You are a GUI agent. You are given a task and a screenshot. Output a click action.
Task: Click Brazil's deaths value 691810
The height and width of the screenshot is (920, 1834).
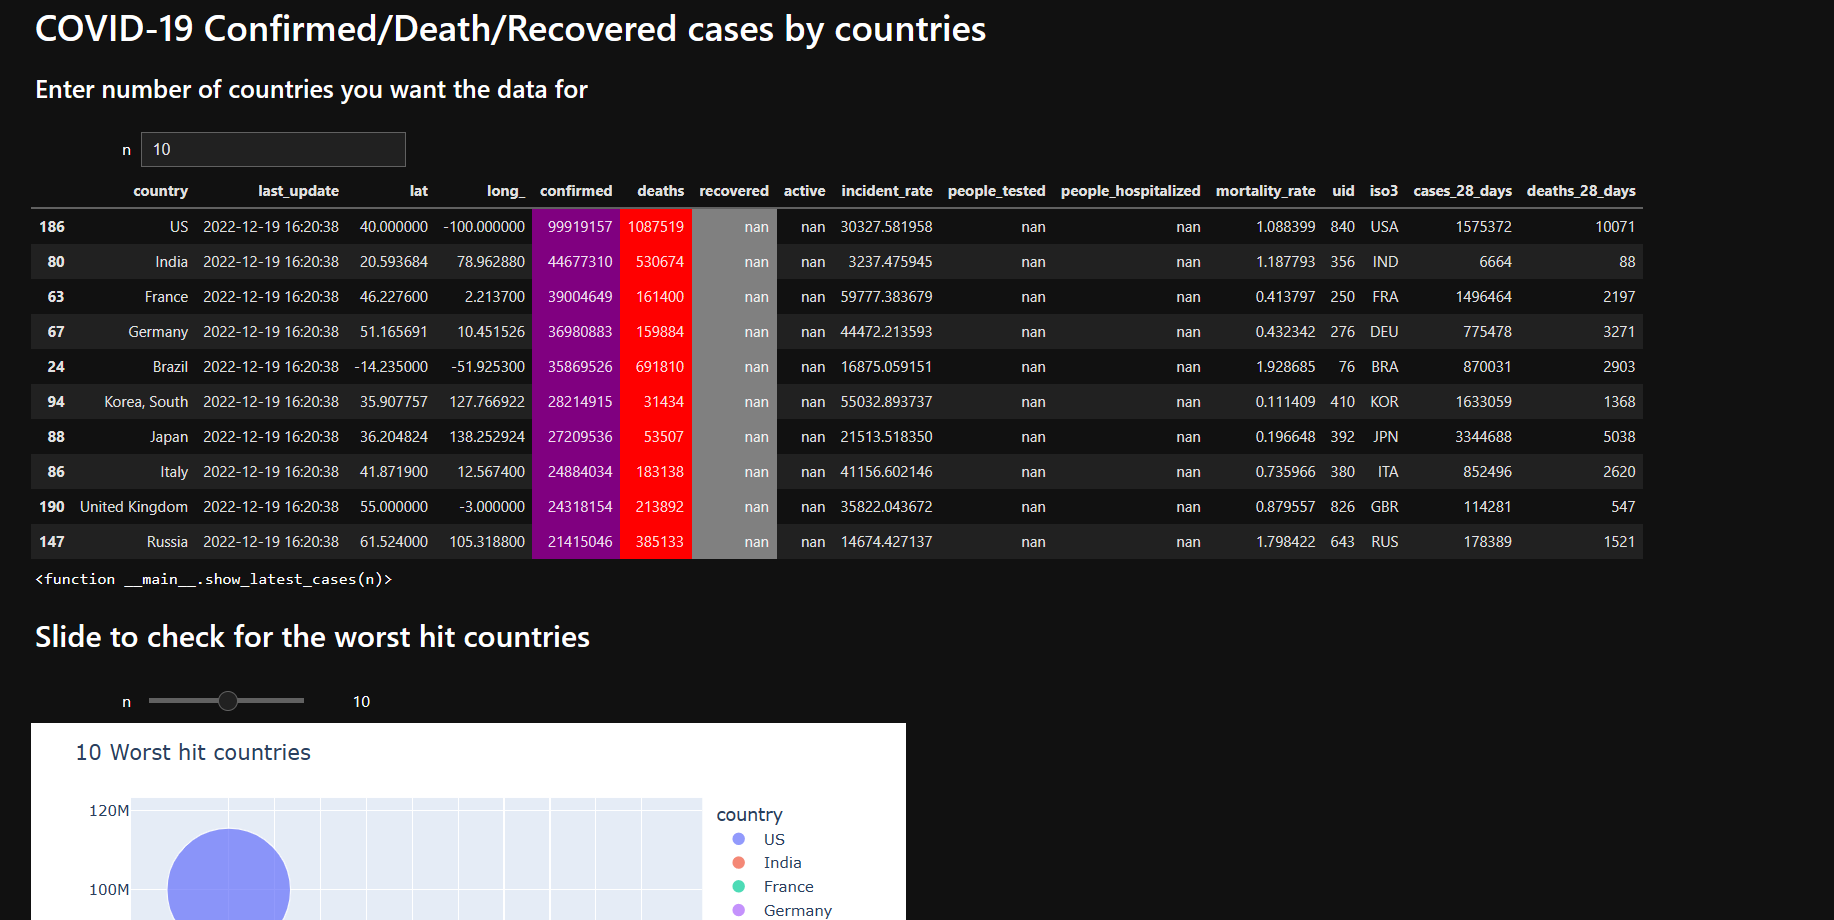pyautogui.click(x=656, y=367)
